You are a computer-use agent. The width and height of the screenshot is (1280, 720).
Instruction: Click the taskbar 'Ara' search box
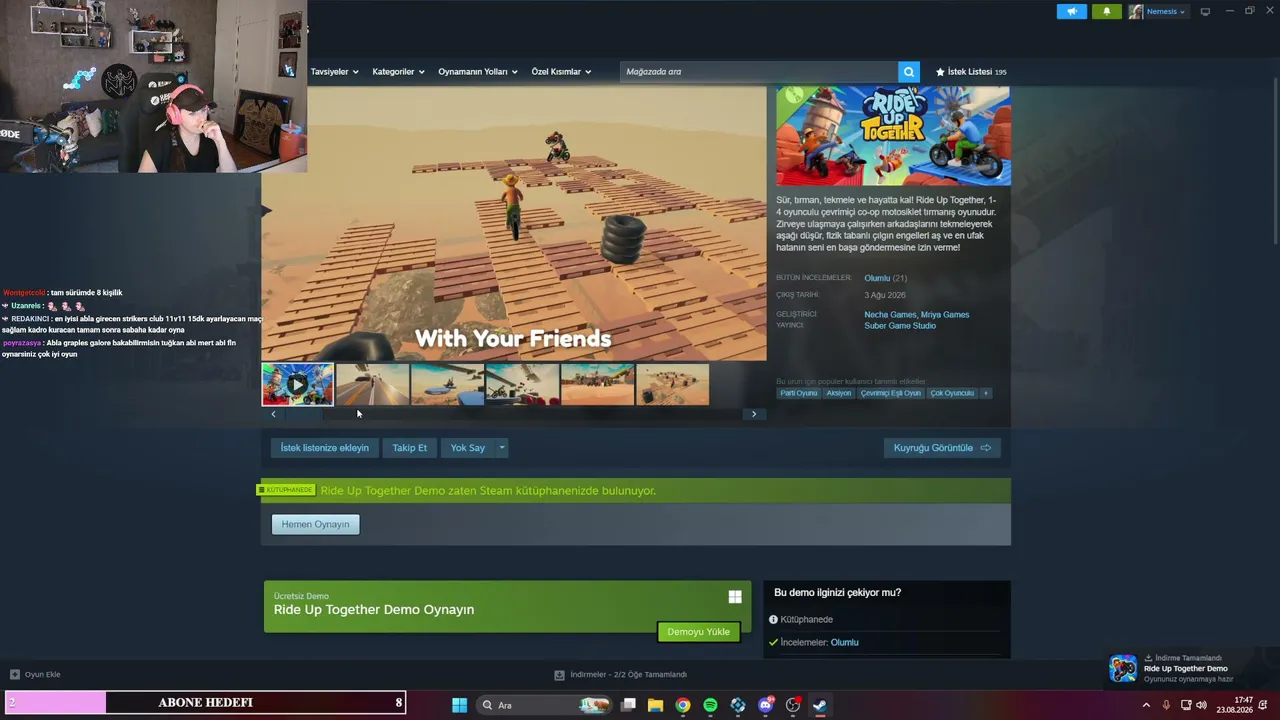click(542, 705)
